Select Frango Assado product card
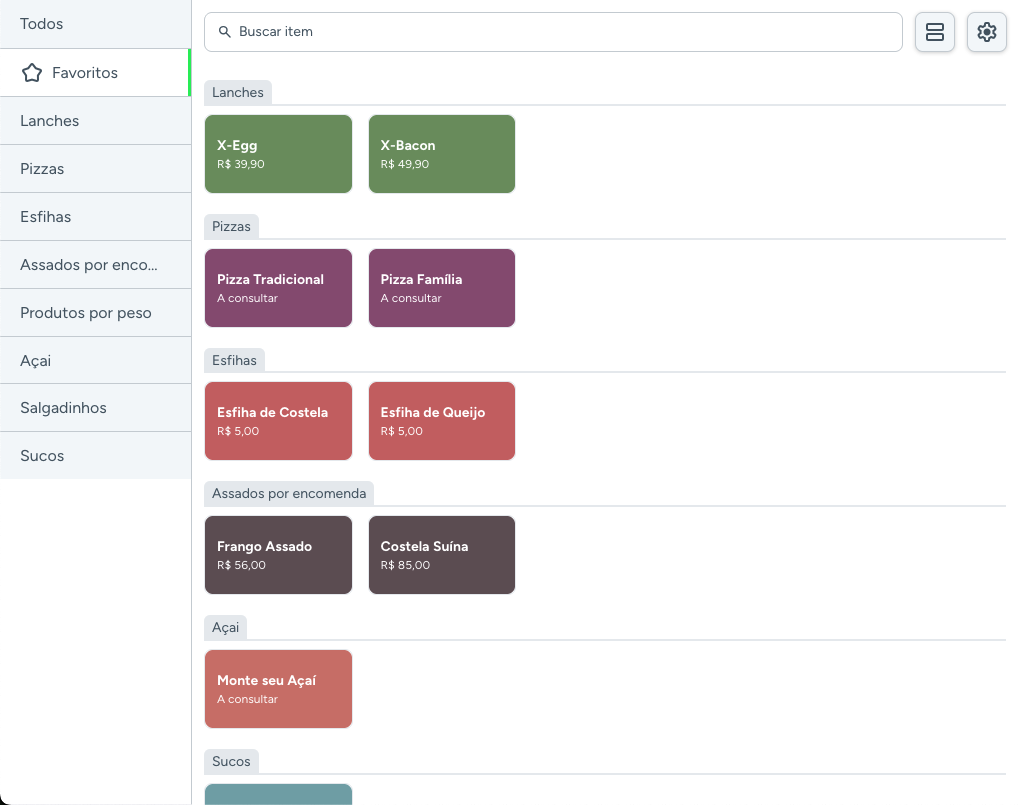The height and width of the screenshot is (805, 1019). point(278,555)
